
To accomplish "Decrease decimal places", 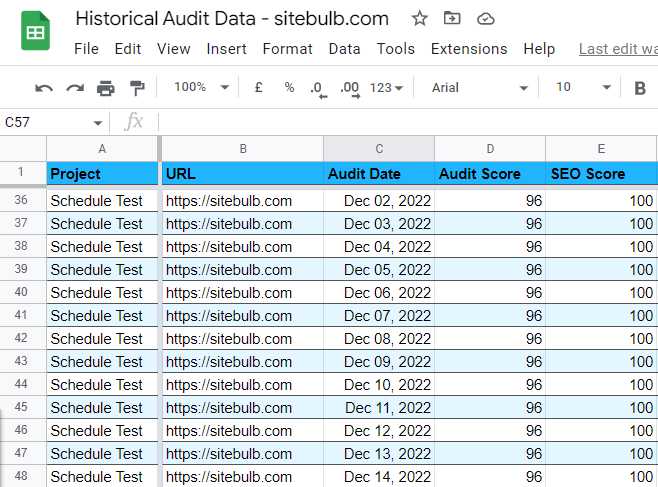I will [318, 89].
